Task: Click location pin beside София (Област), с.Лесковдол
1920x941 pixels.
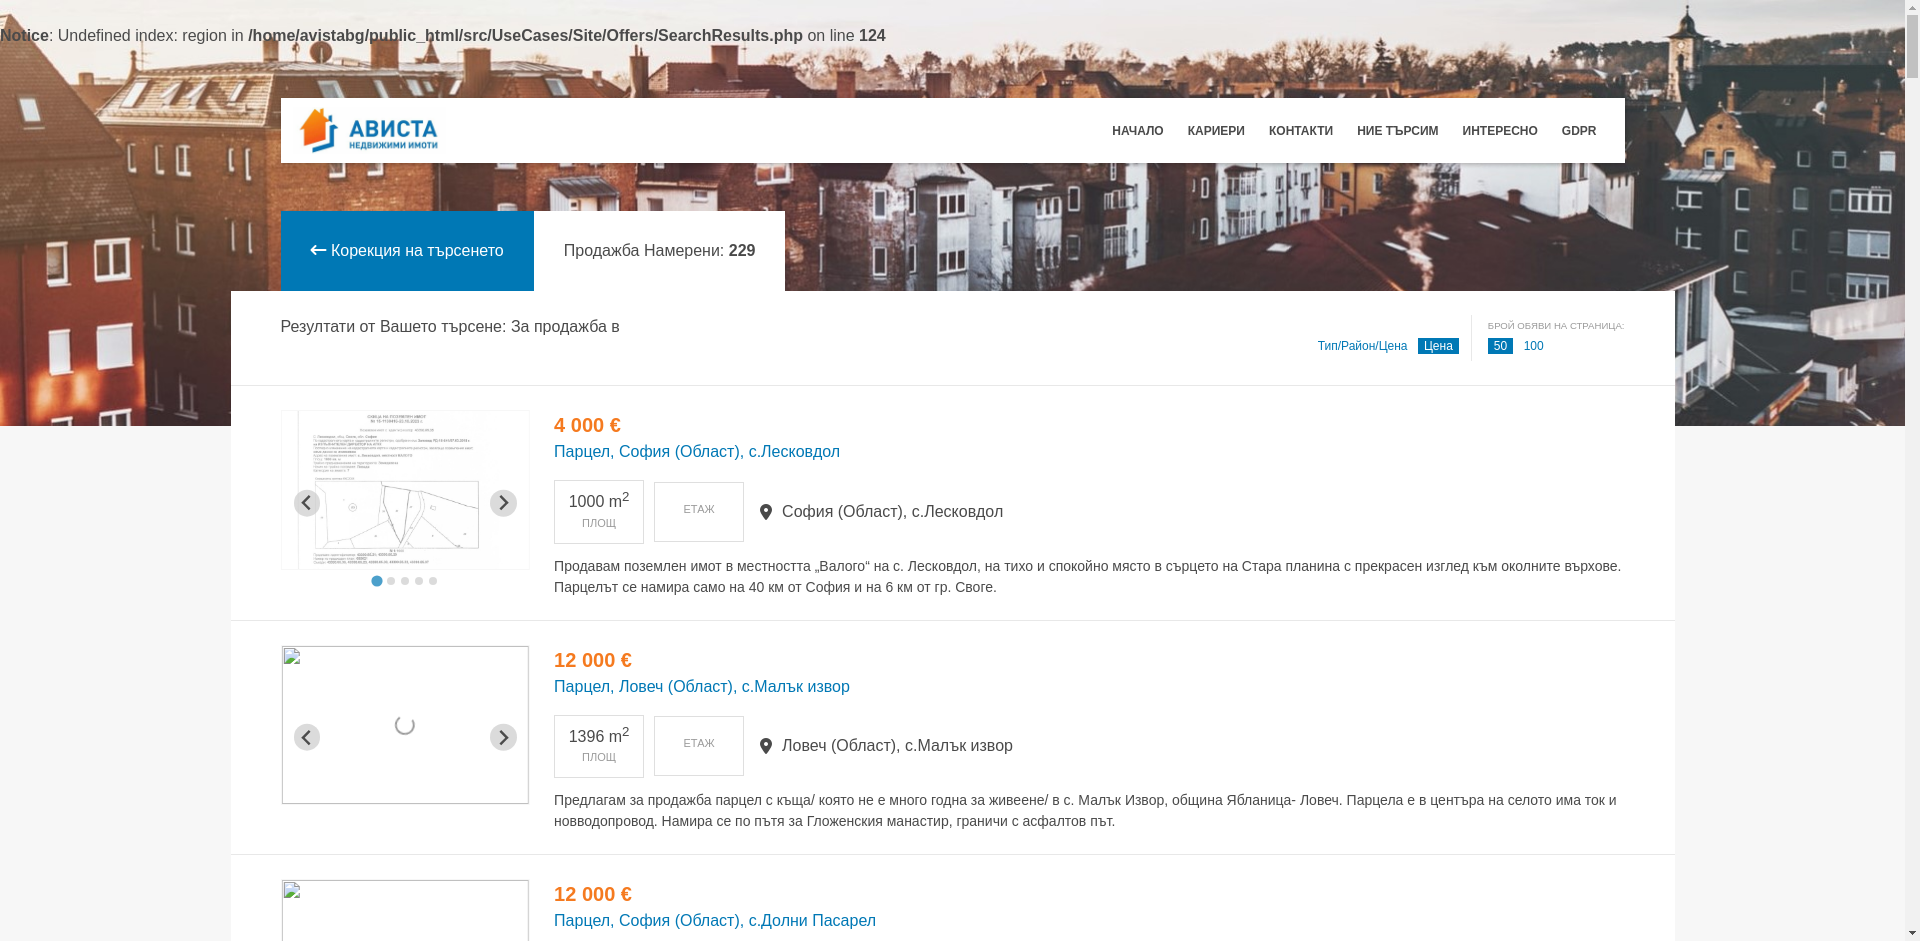Action: point(766,512)
